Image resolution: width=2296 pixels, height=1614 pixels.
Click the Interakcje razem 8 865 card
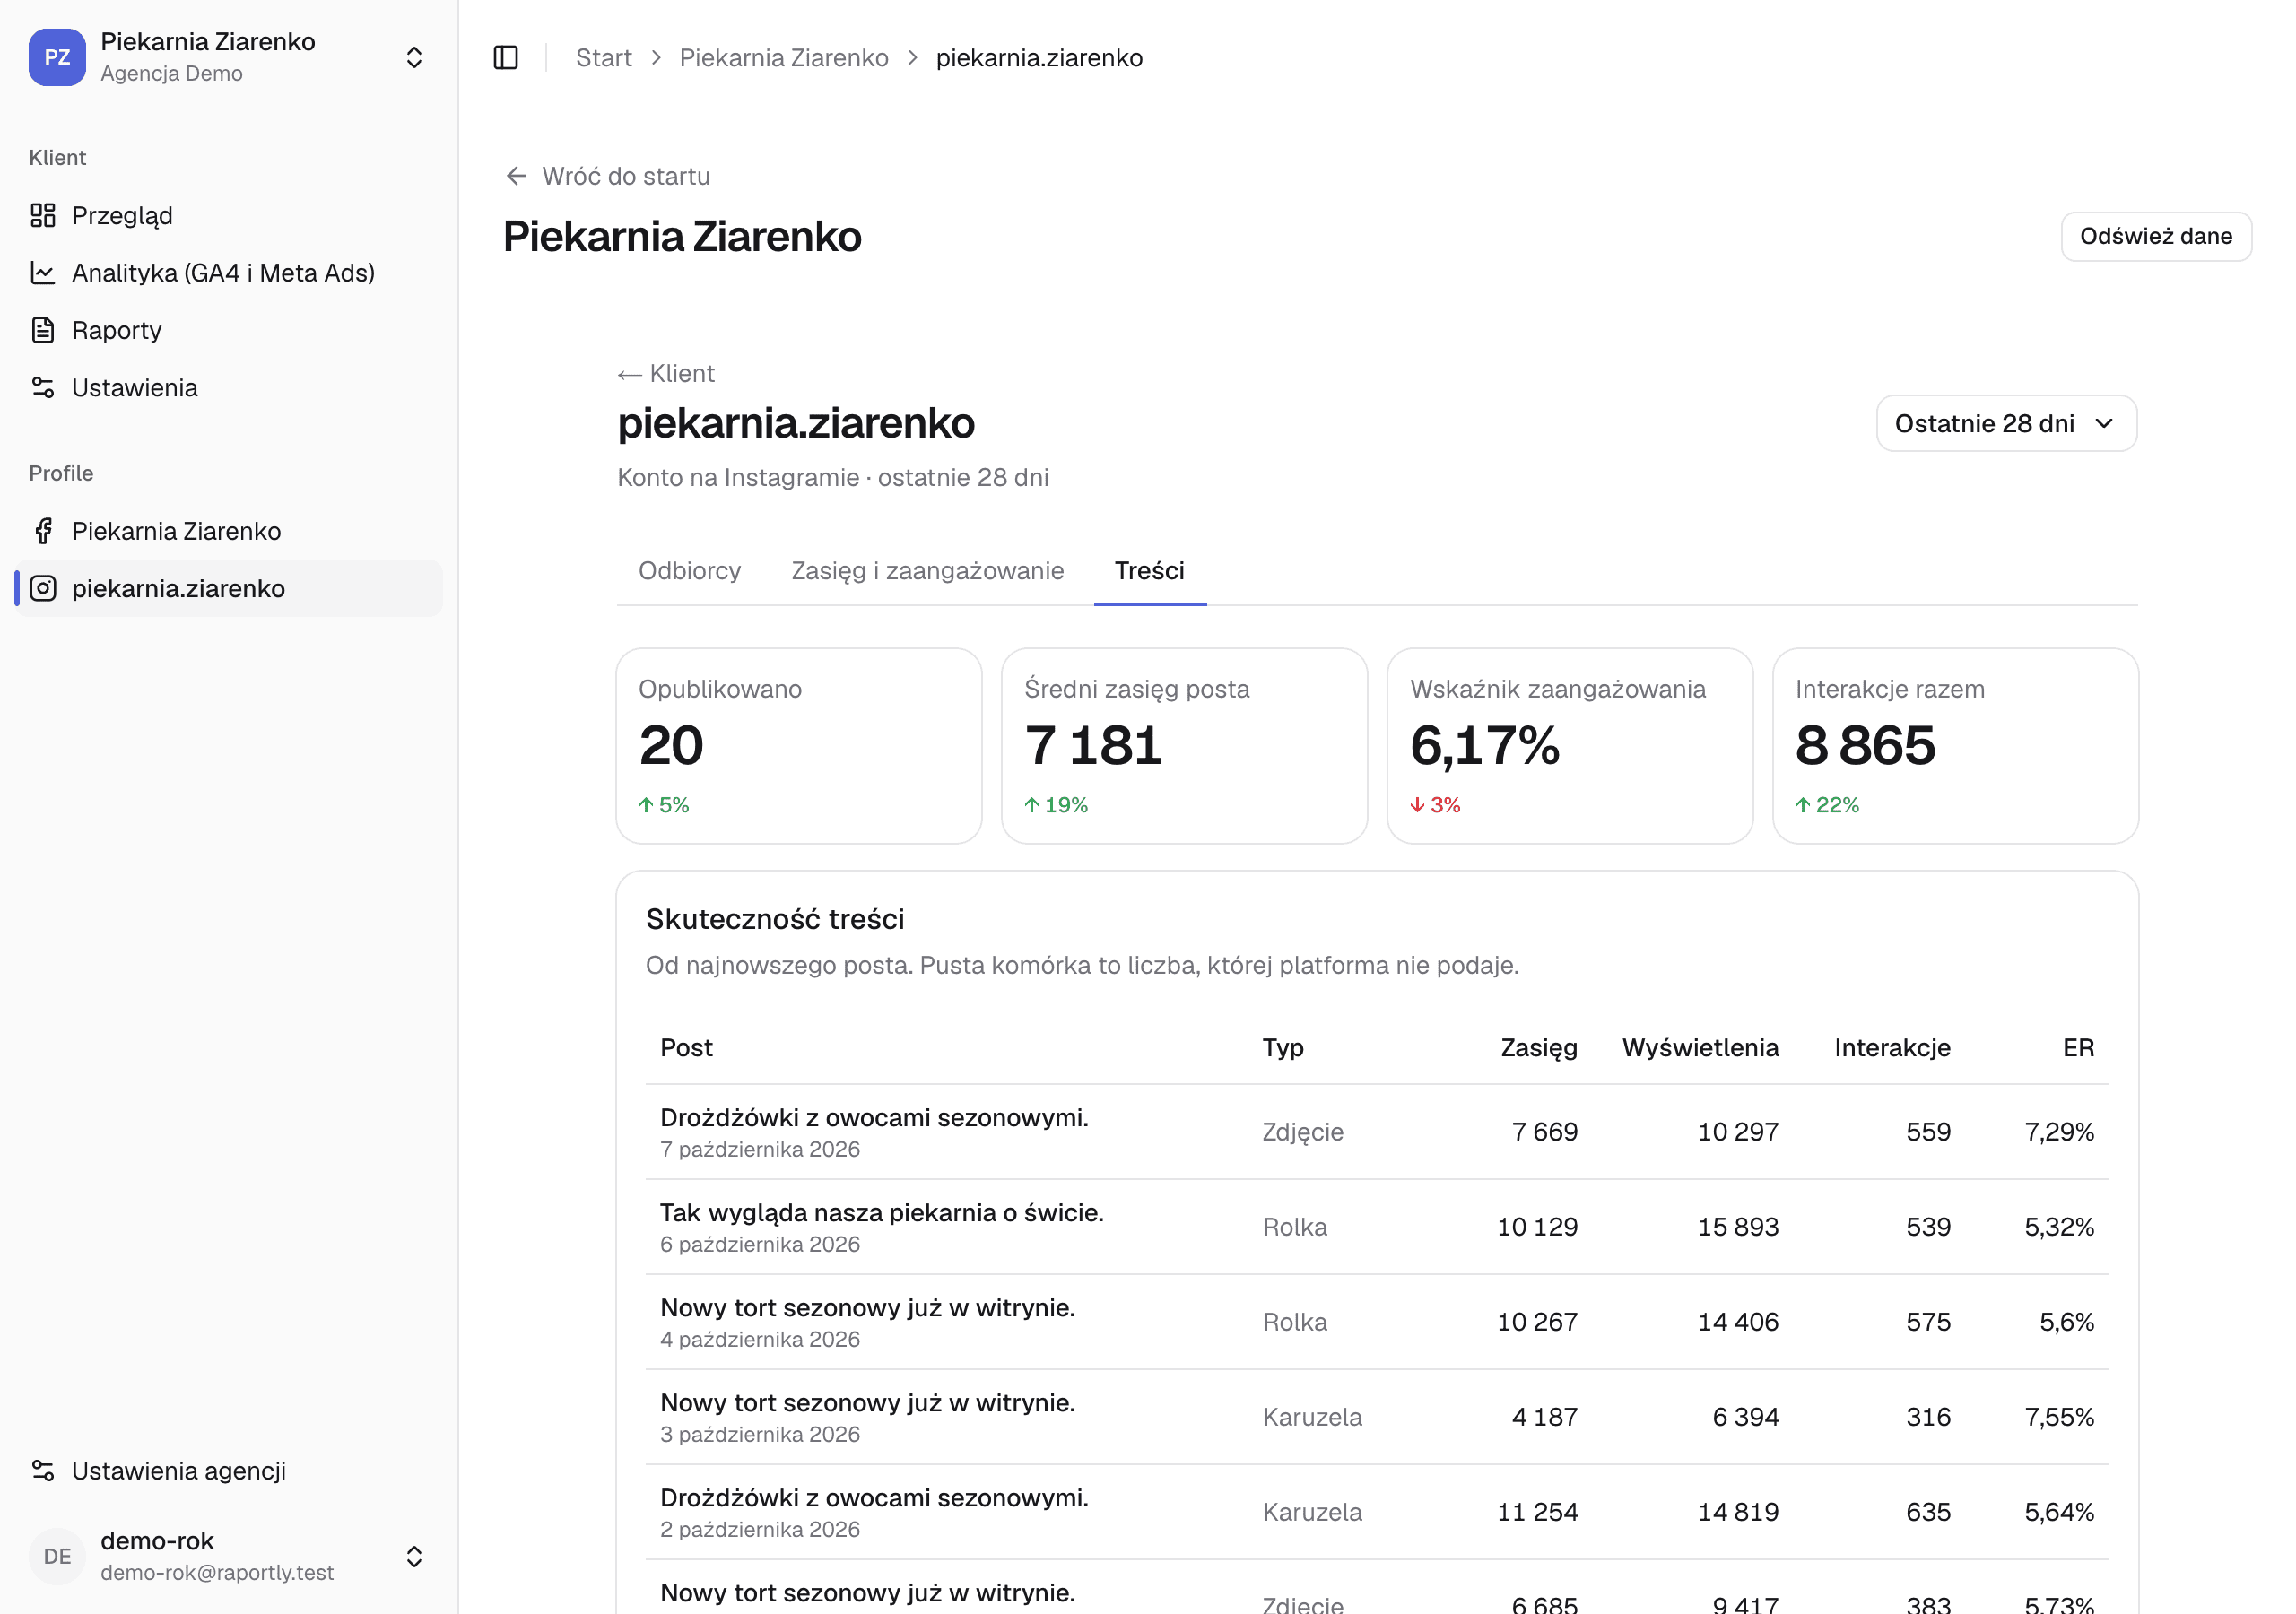[x=1955, y=746]
